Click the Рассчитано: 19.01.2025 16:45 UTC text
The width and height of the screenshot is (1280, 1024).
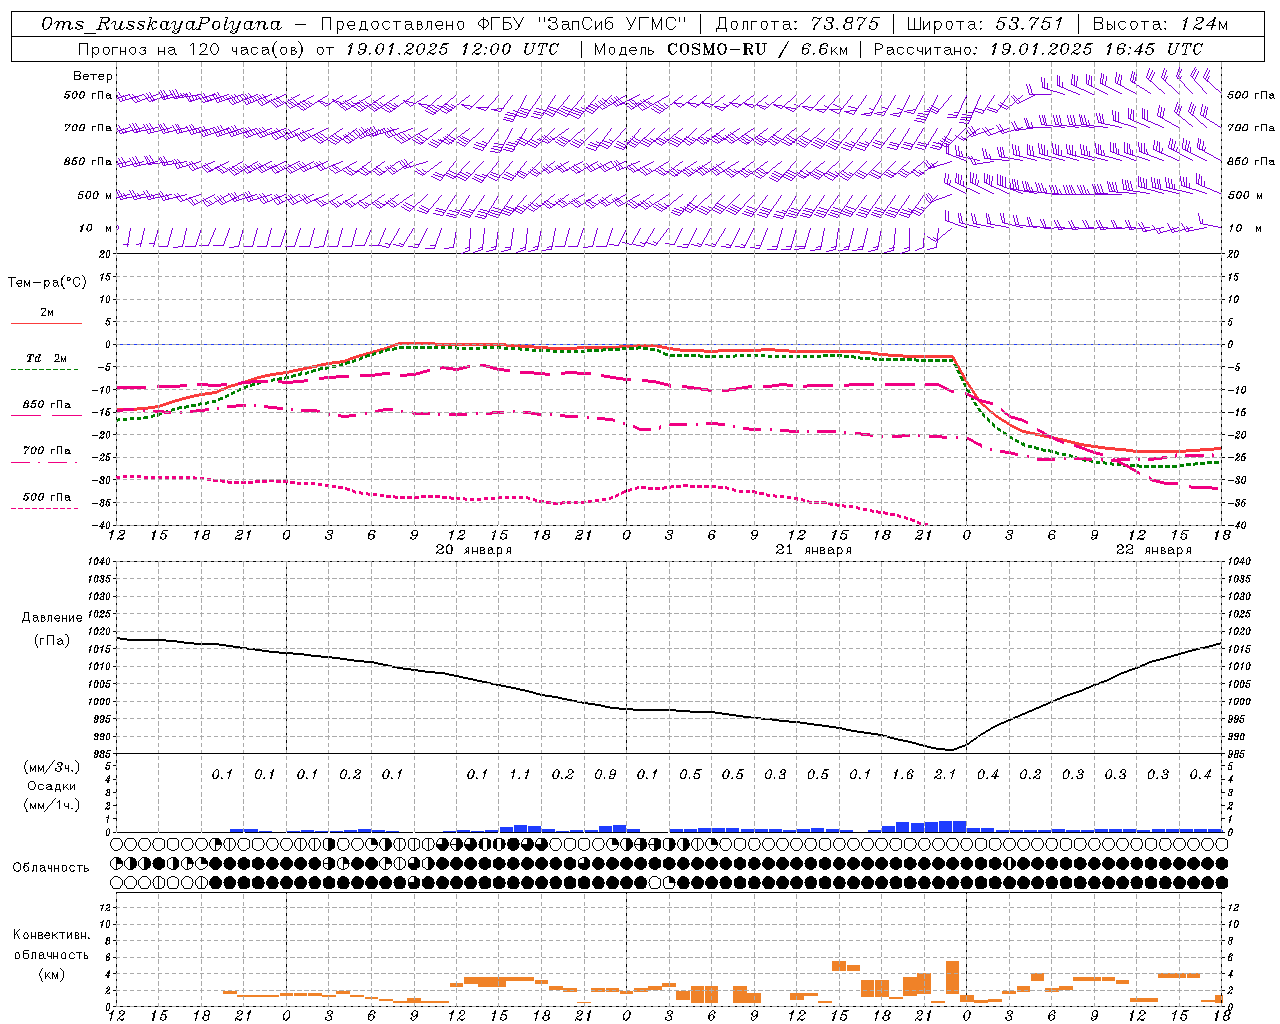[x=1038, y=49]
